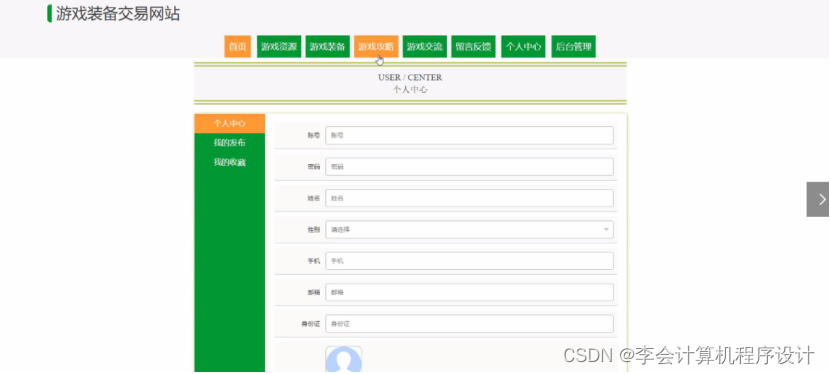Screen dimensions: 830x374
Task: Click the 手机 input field
Action: [470, 261]
